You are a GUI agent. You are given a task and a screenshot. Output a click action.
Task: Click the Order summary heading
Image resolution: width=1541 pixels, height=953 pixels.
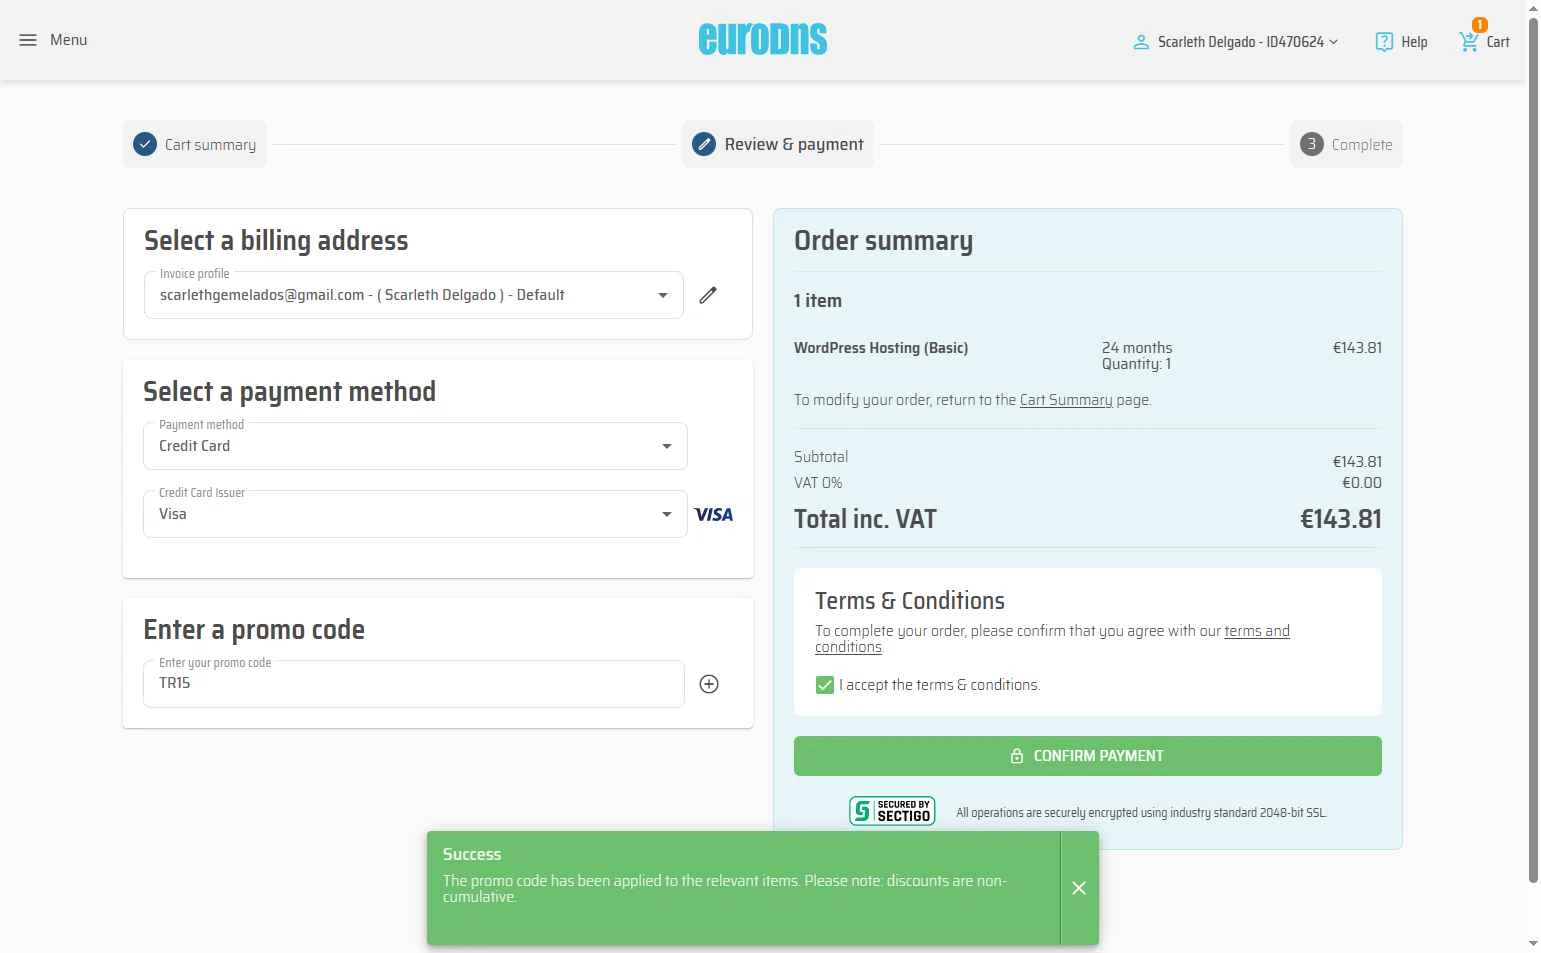click(884, 241)
